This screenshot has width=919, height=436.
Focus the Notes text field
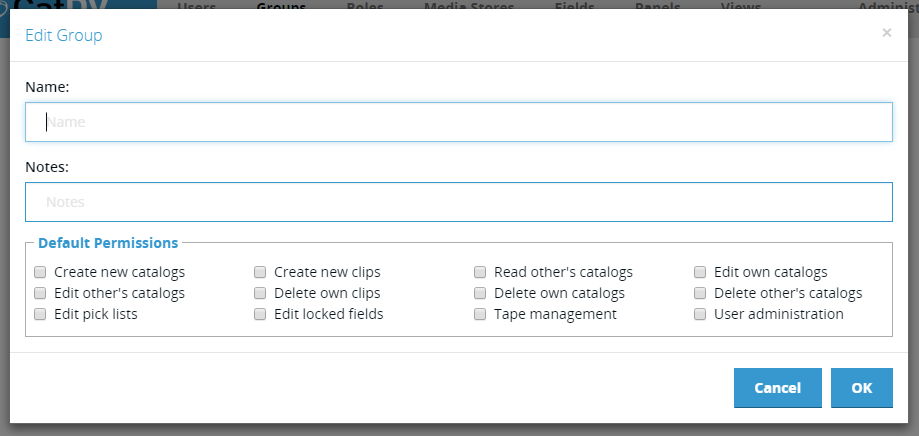tap(459, 202)
